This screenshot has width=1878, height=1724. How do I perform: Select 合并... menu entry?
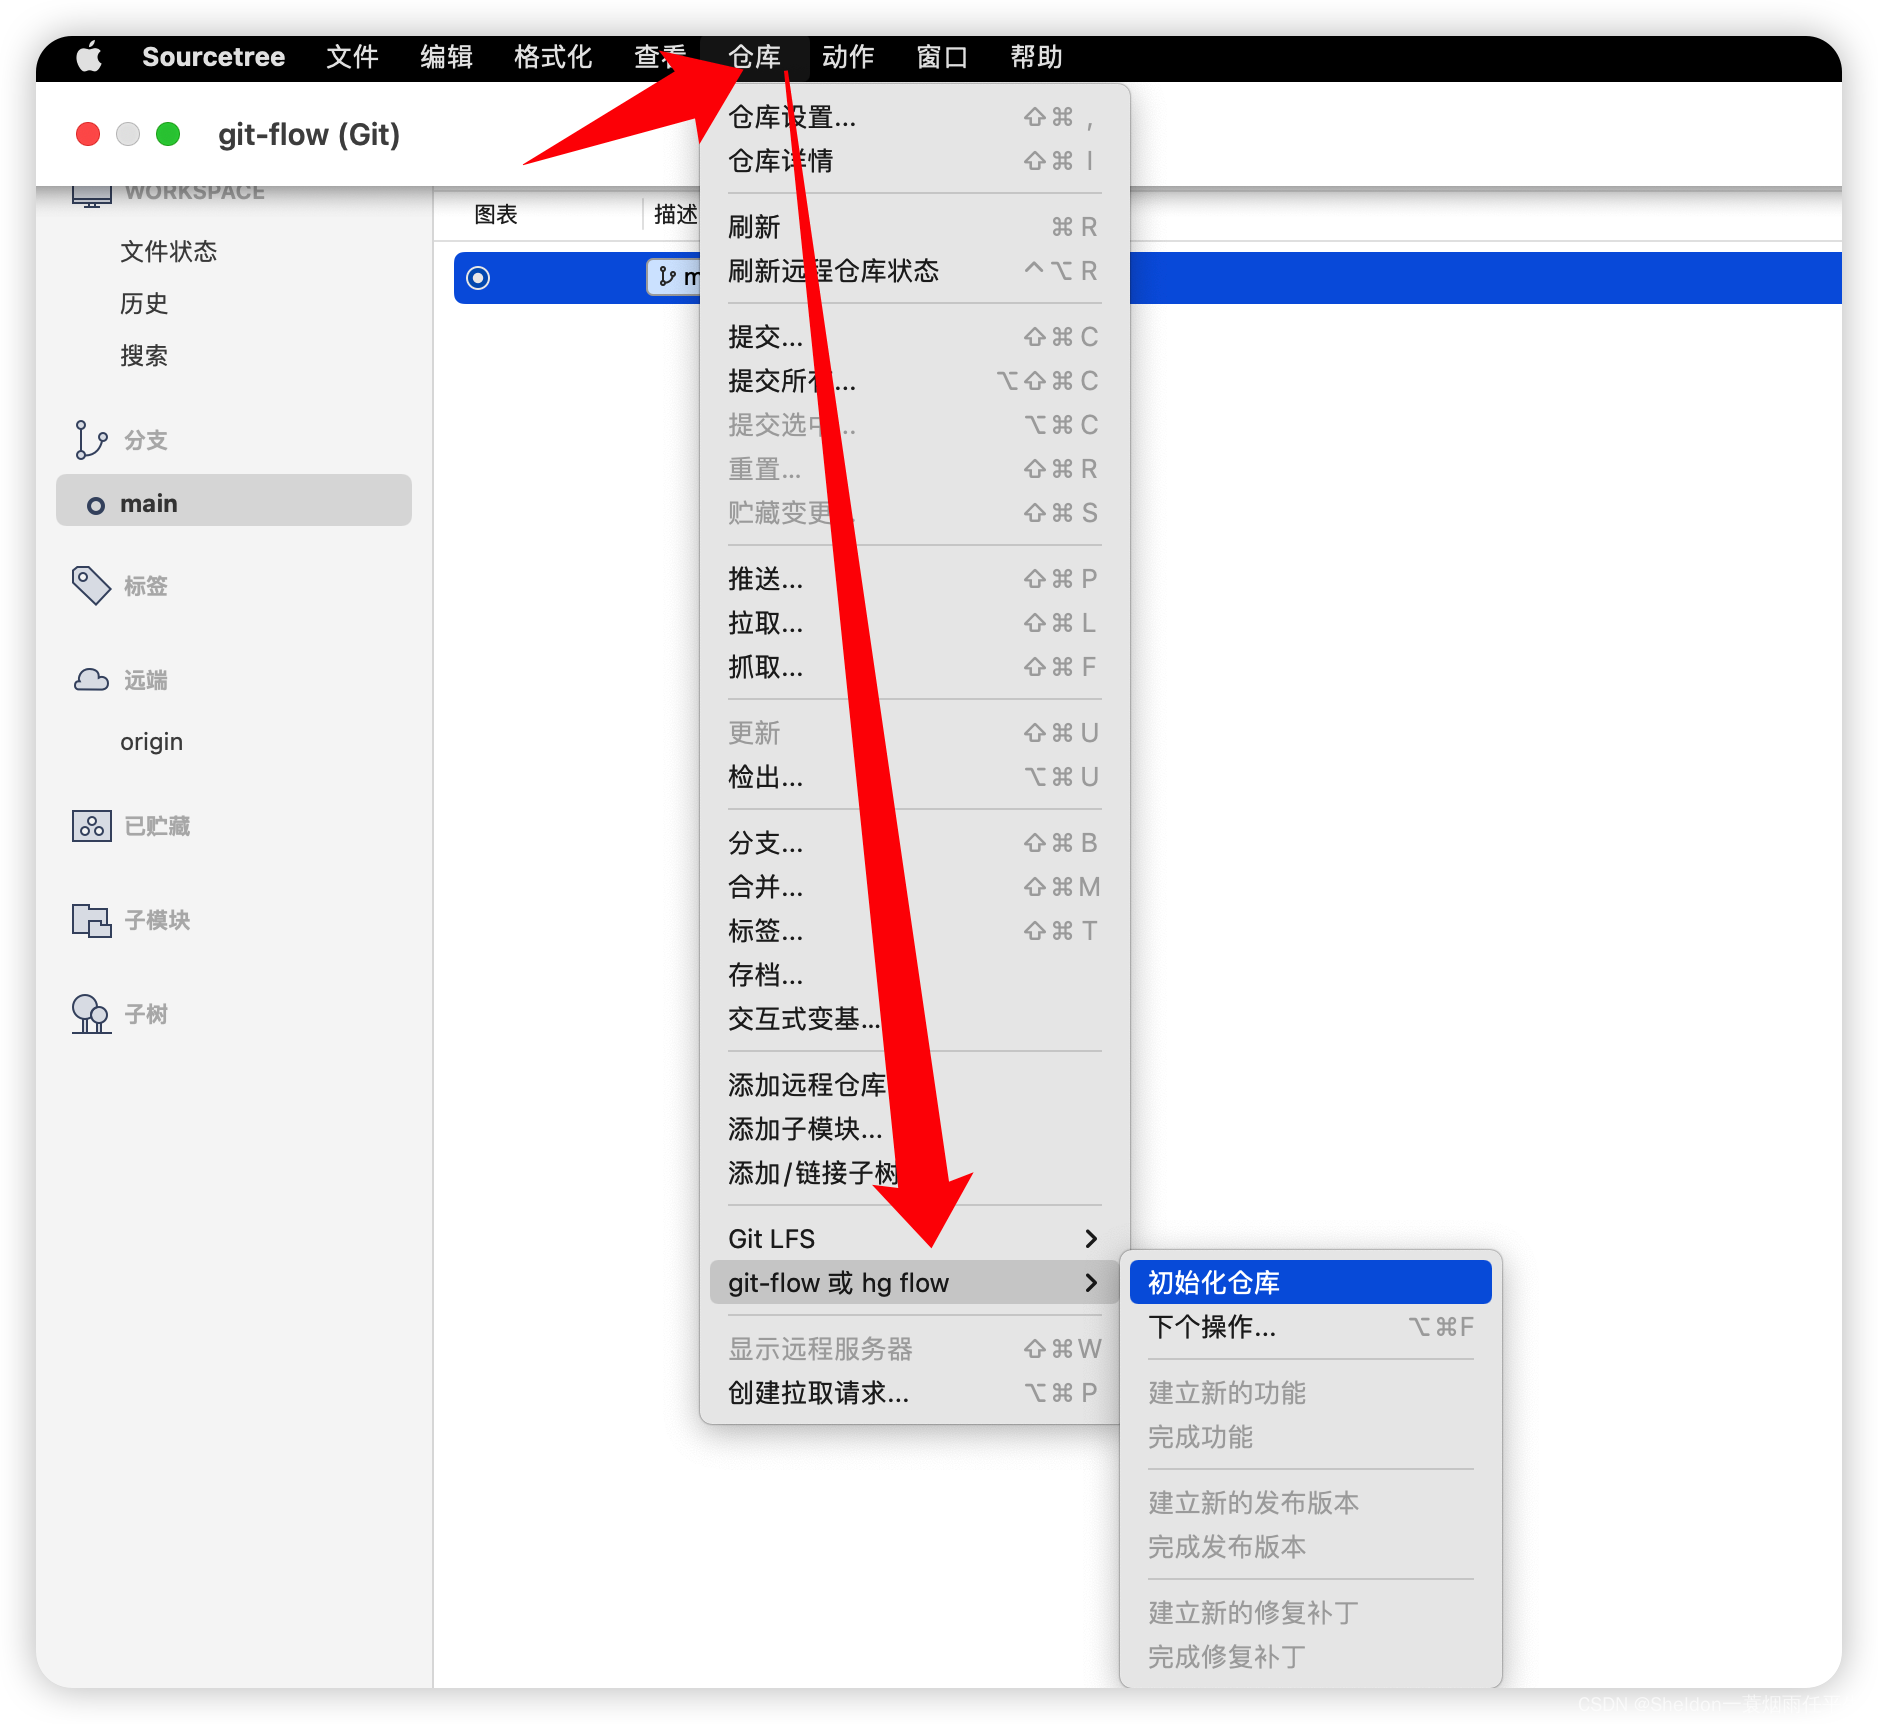point(914,887)
